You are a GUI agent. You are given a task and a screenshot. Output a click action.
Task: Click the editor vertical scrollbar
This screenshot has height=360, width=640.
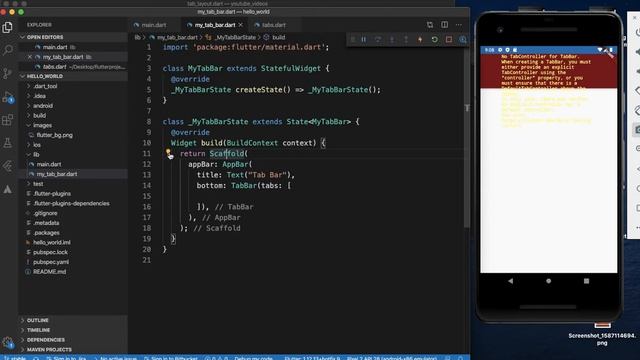[x=467, y=135]
